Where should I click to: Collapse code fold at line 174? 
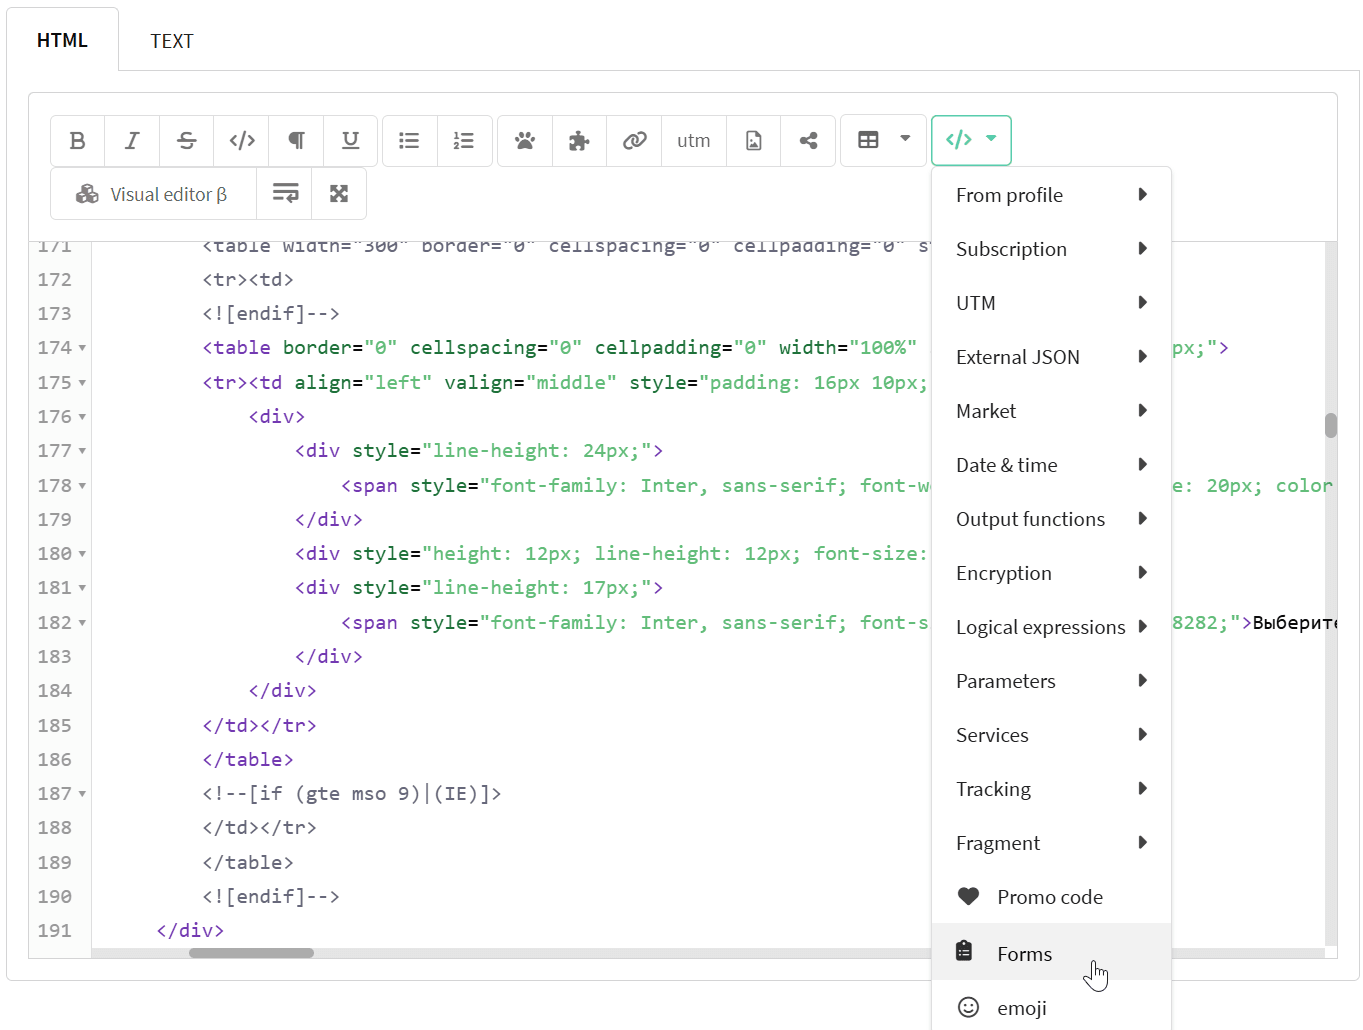82,348
